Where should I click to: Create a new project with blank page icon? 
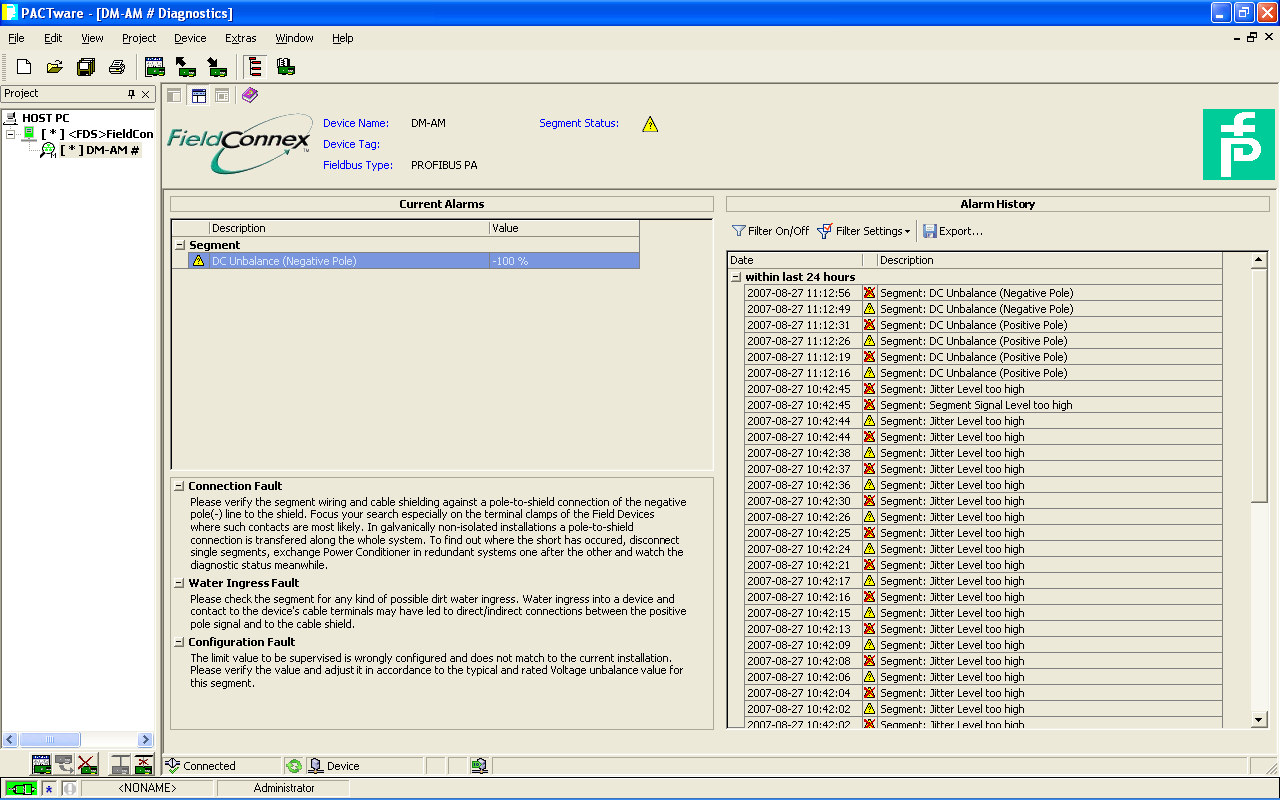coord(24,67)
